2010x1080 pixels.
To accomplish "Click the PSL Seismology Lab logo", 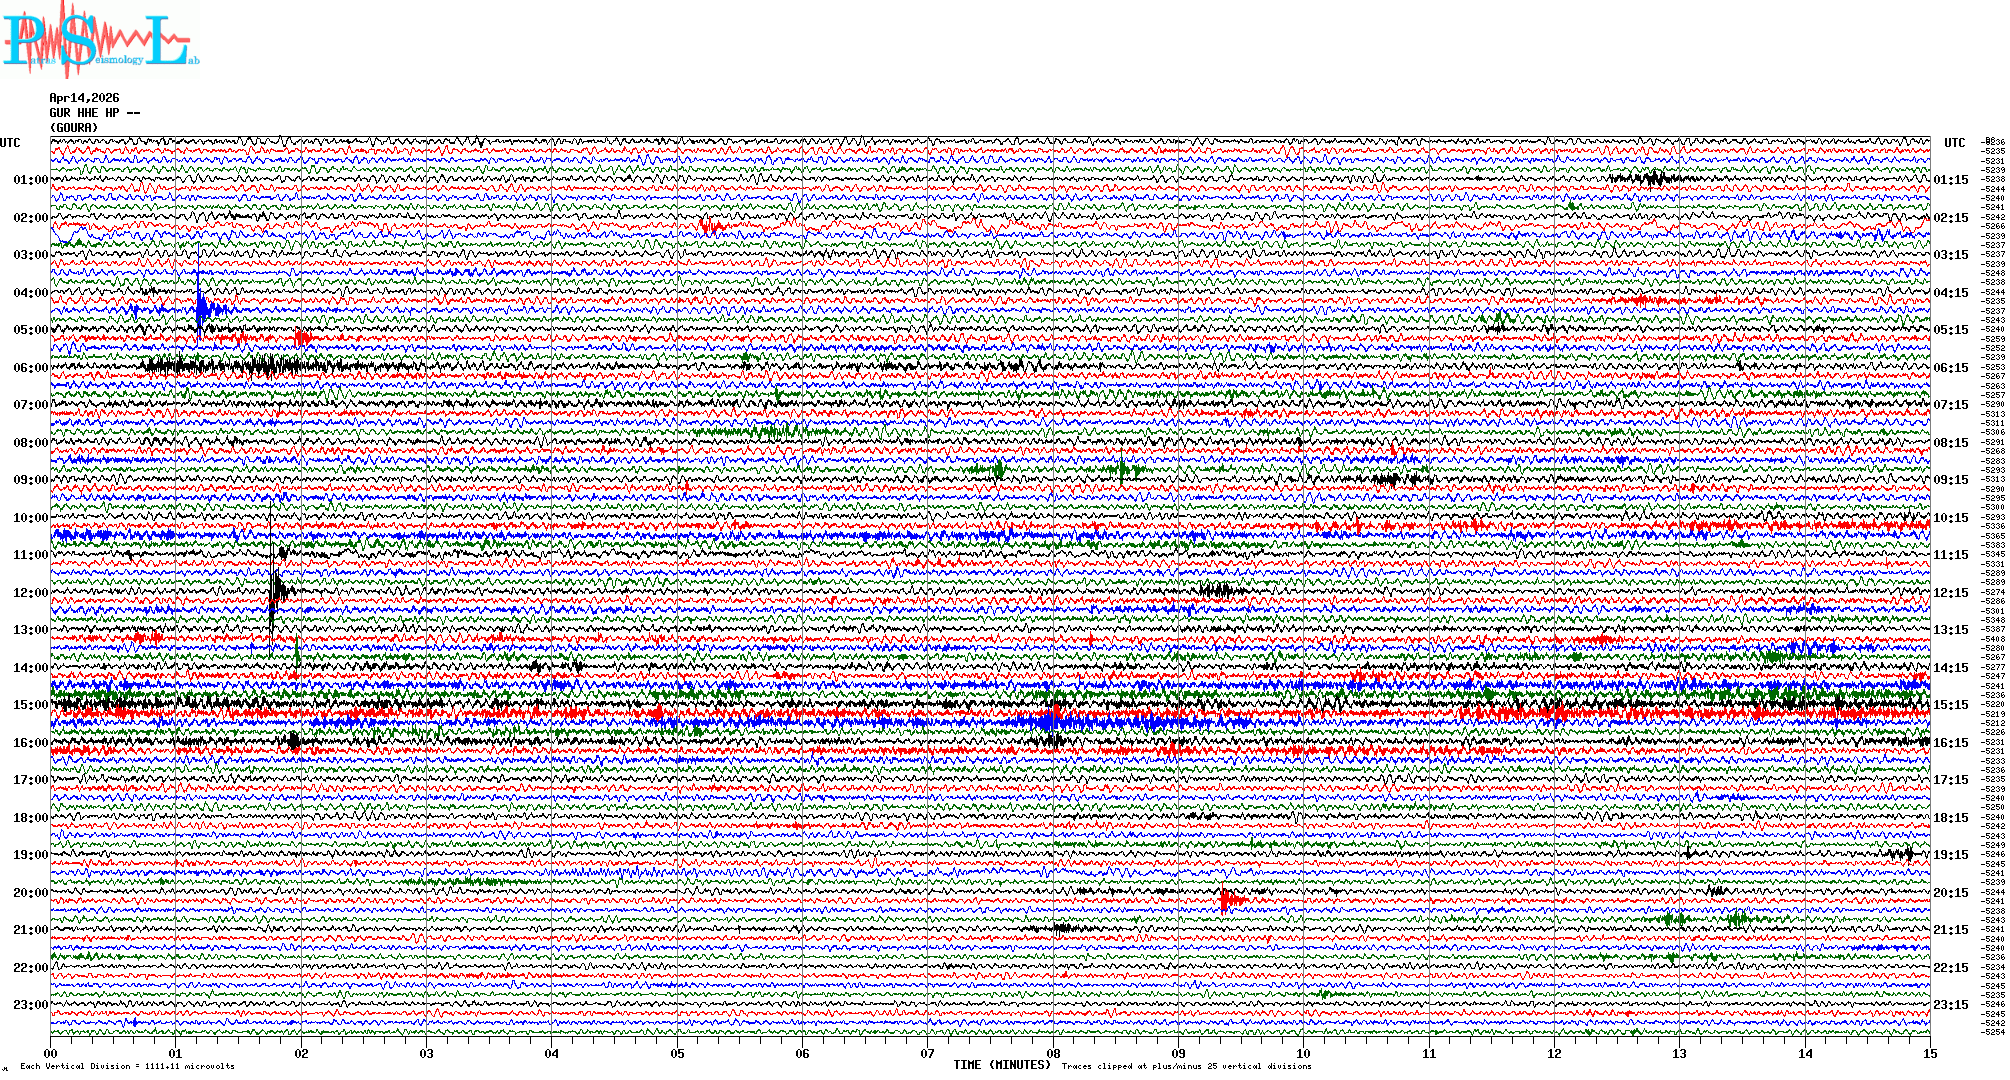I will [98, 40].
